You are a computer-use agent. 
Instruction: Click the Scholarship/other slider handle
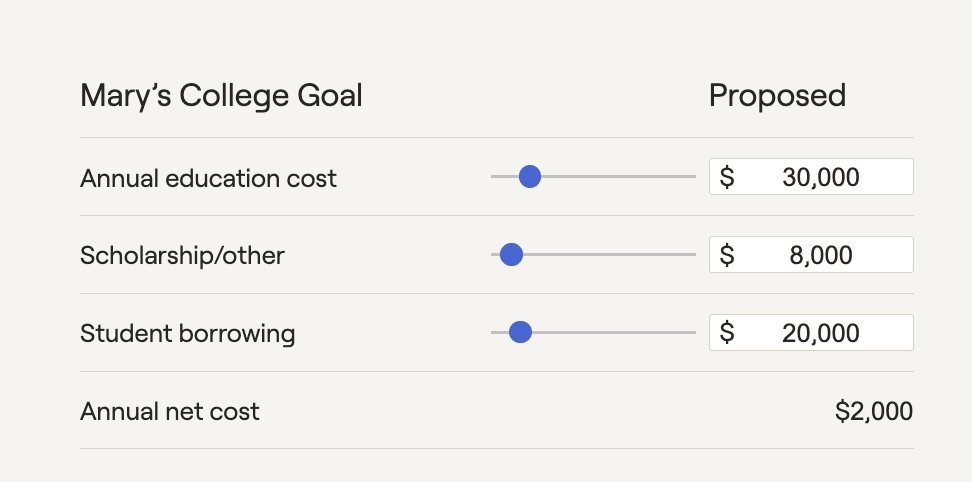pos(511,255)
